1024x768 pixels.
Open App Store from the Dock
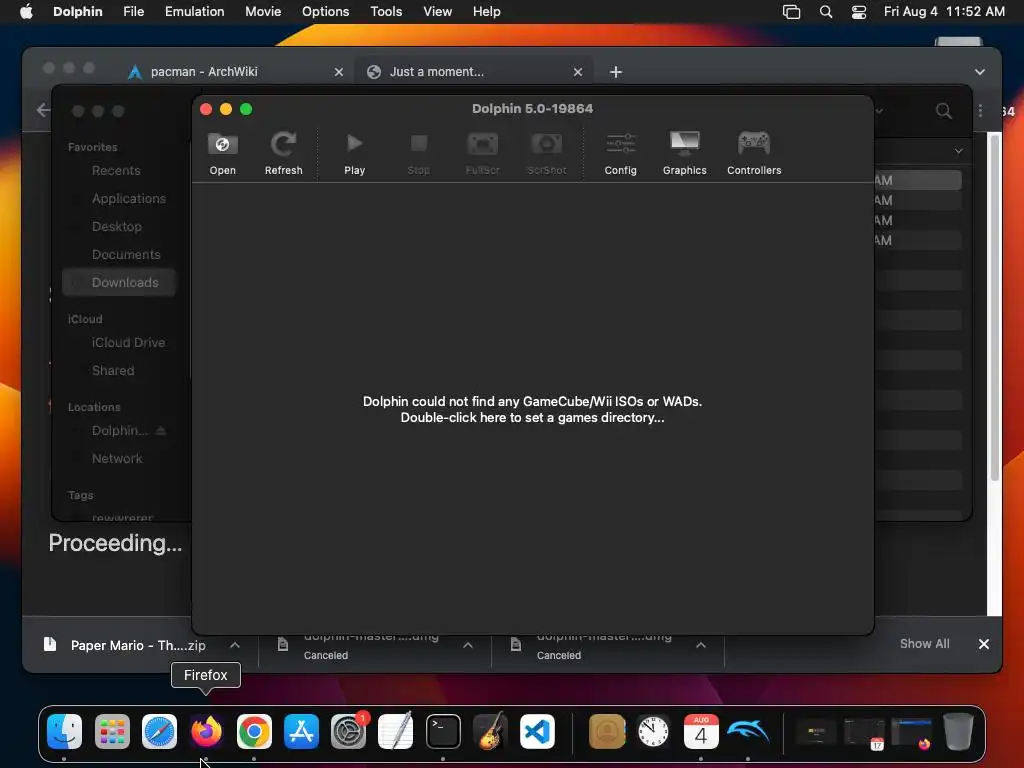(x=301, y=731)
